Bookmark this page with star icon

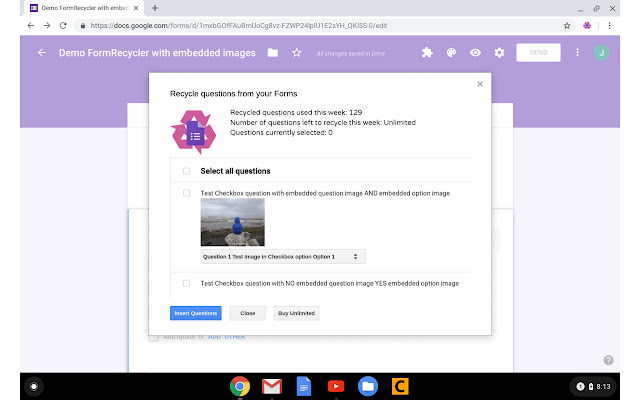click(x=567, y=26)
